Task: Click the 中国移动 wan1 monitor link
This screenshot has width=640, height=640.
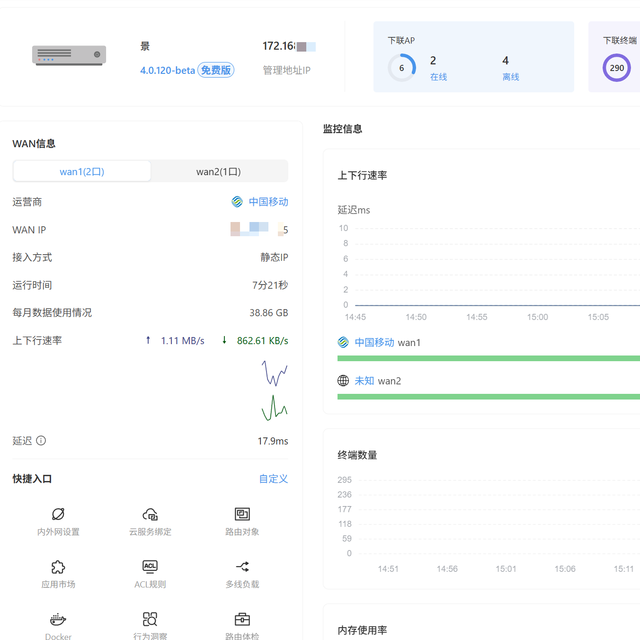Action: (374, 342)
